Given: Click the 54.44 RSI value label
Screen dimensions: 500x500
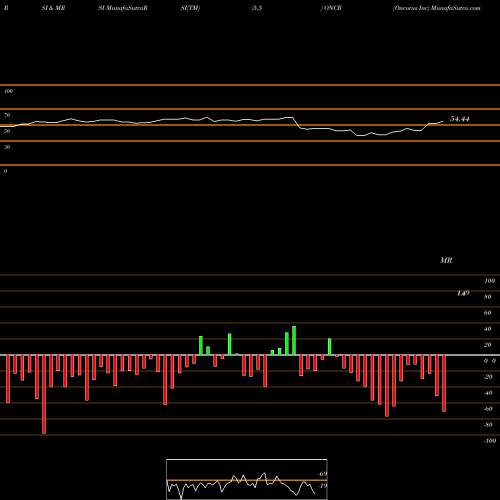Looking at the screenshot, I should pos(460,119).
